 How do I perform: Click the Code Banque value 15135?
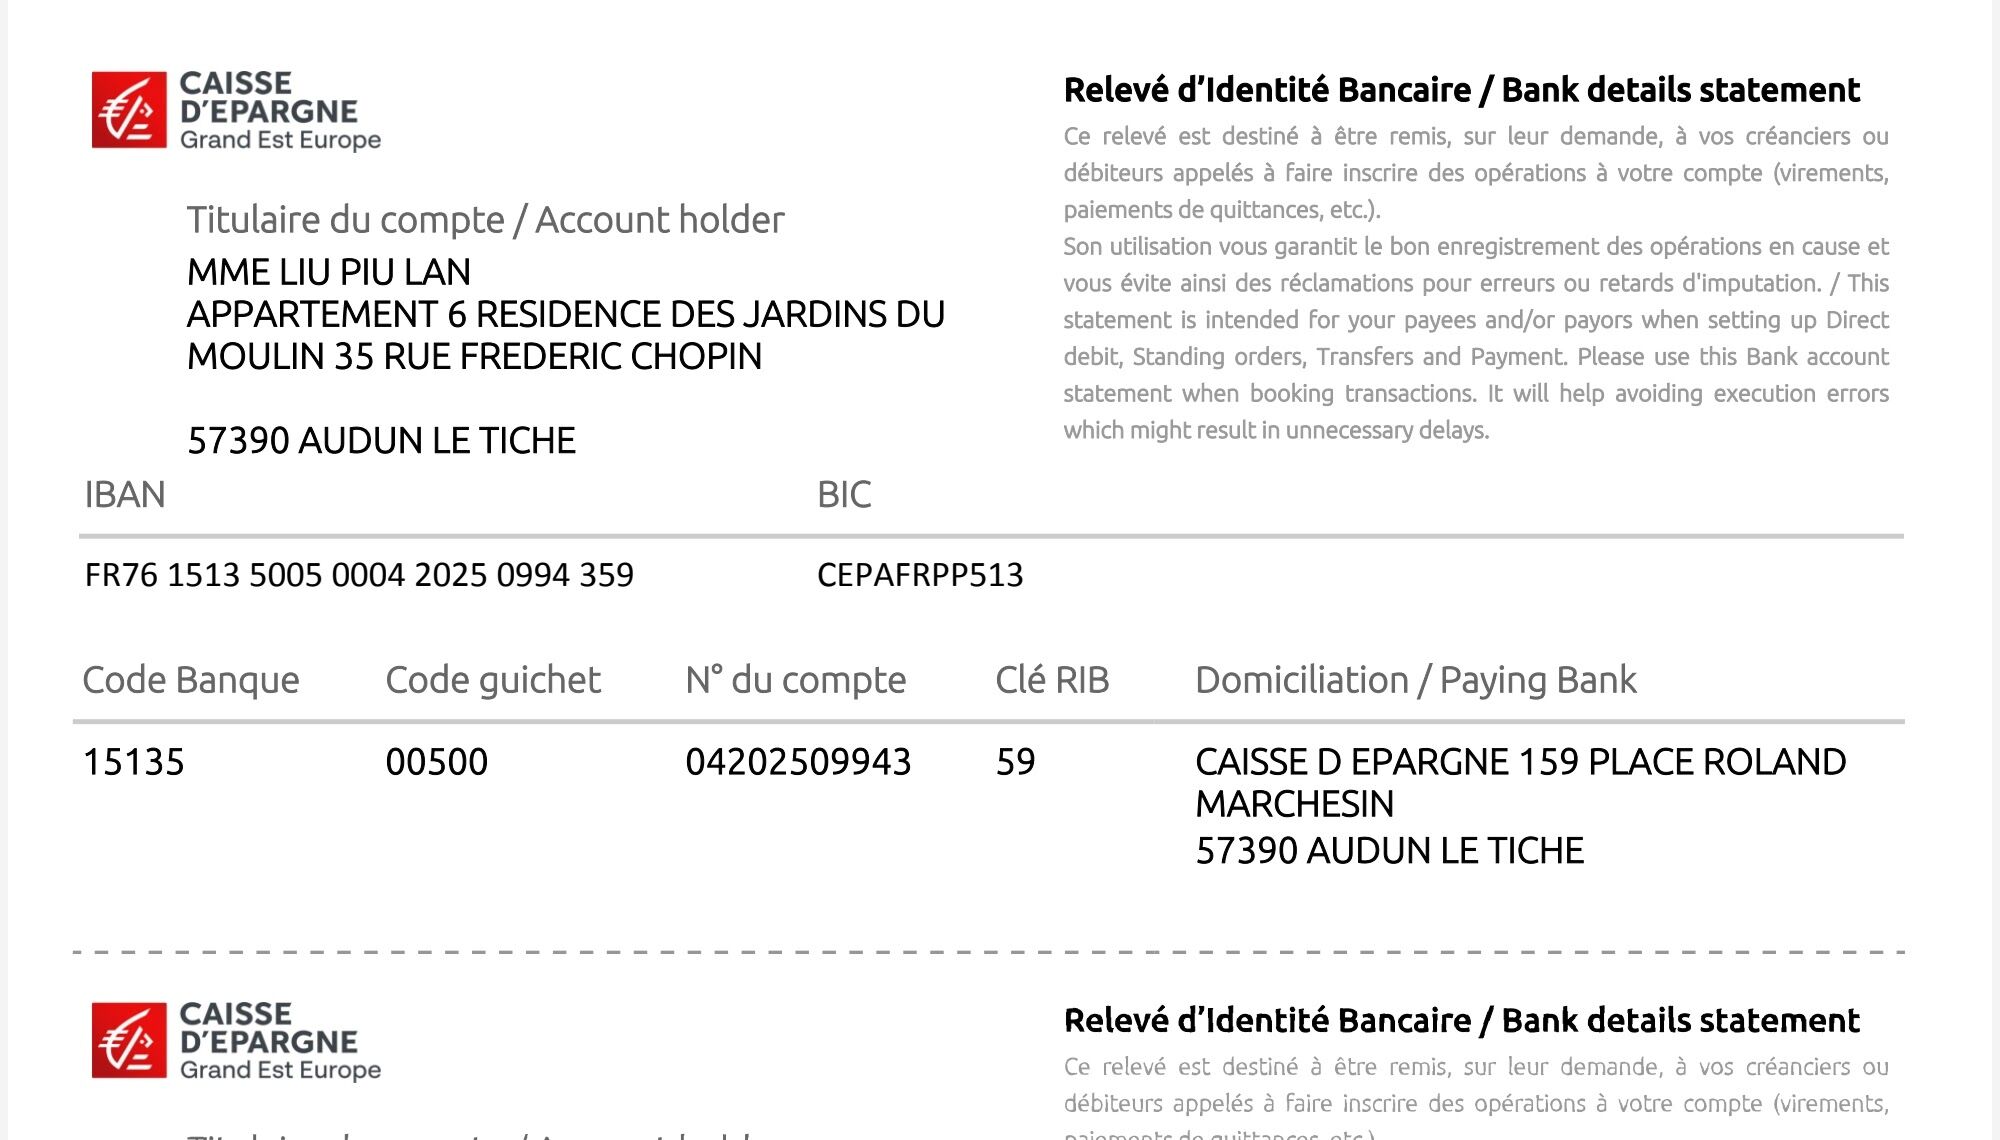[134, 762]
